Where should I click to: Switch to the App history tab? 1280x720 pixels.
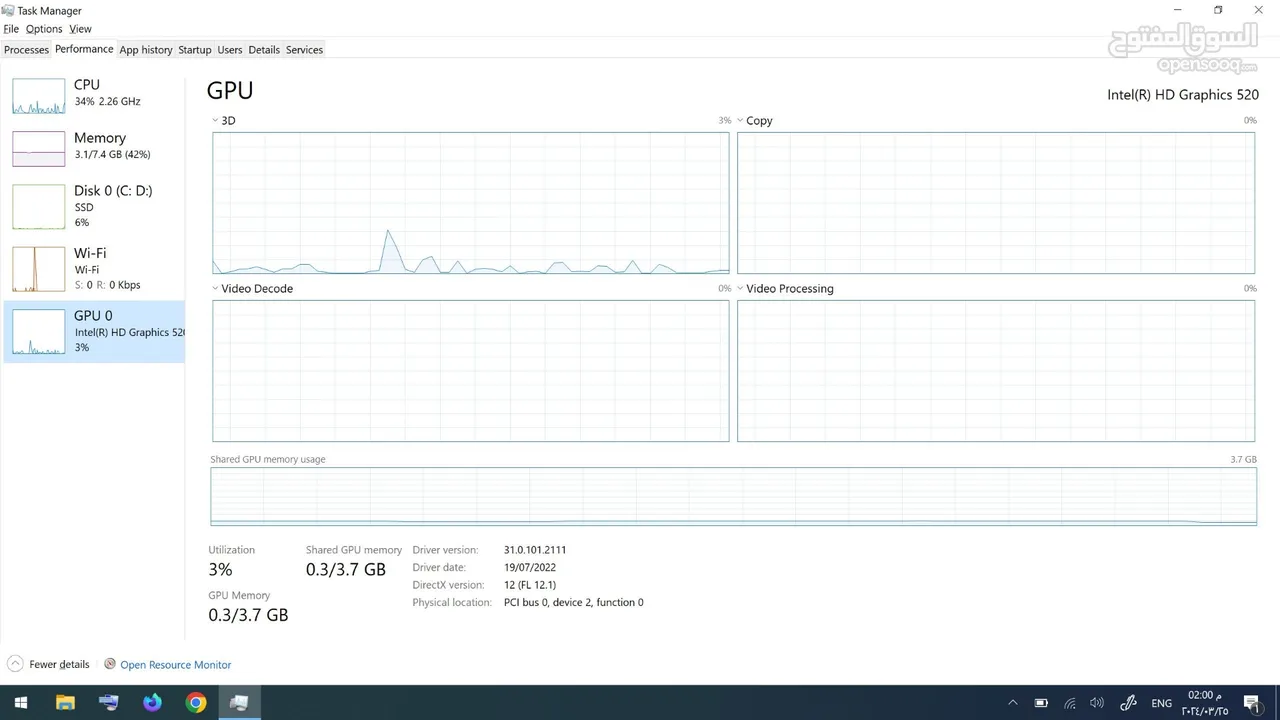point(146,50)
